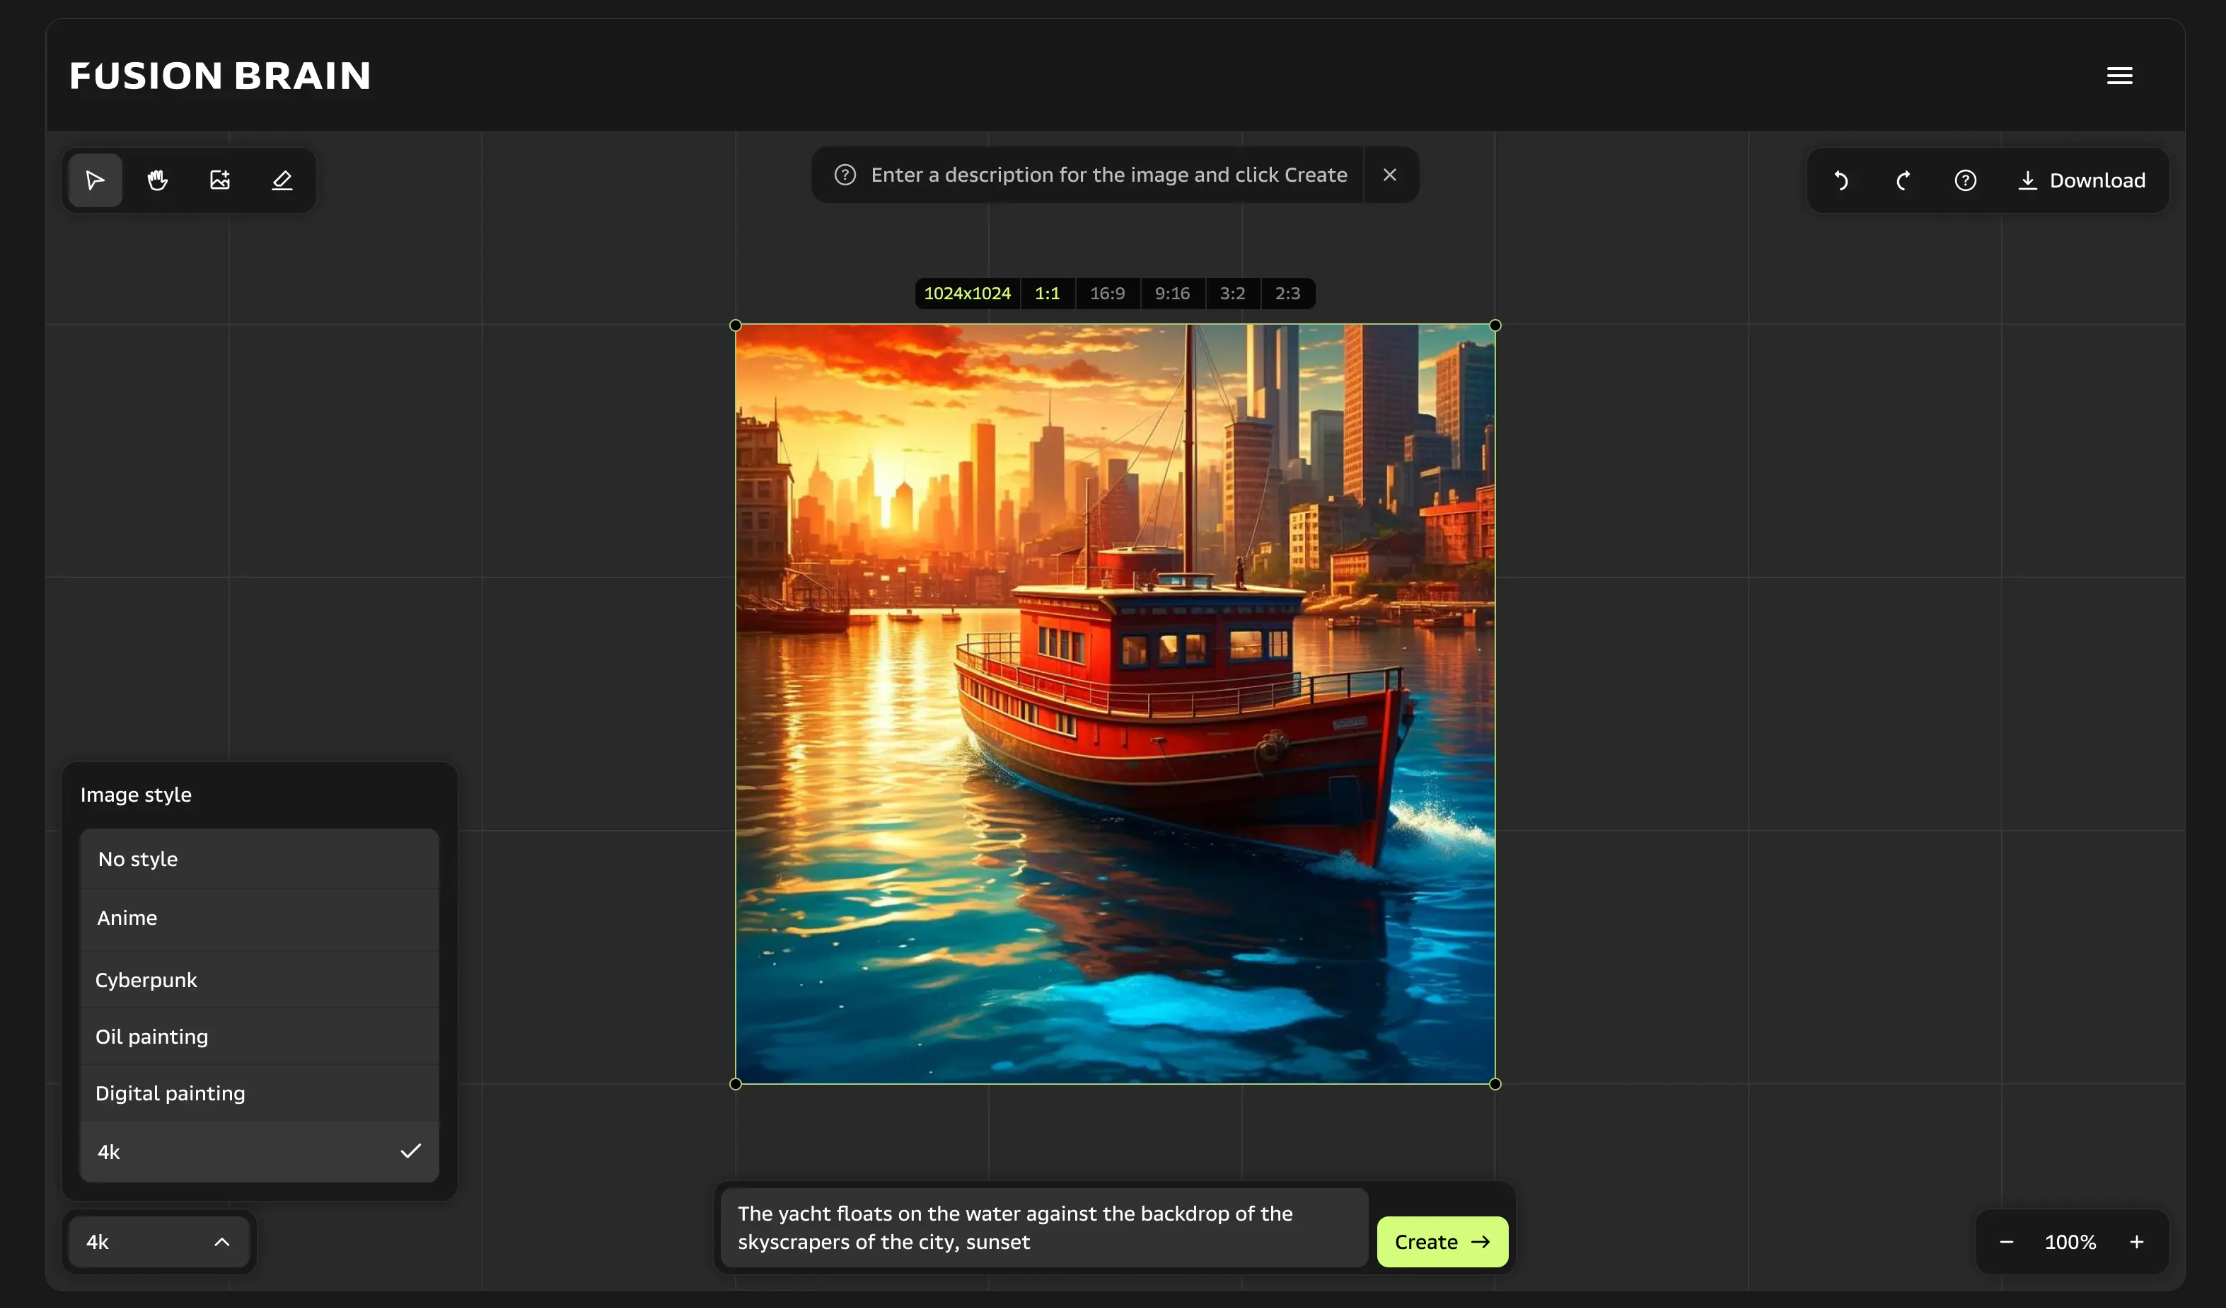Image resolution: width=2226 pixels, height=1308 pixels.
Task: Open the 1024x1024 resolution dropdown
Action: pos(967,293)
